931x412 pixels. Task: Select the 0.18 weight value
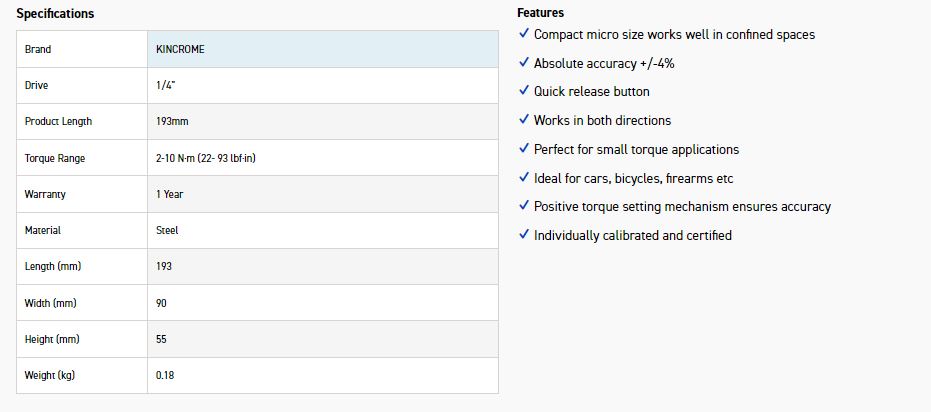pos(165,375)
